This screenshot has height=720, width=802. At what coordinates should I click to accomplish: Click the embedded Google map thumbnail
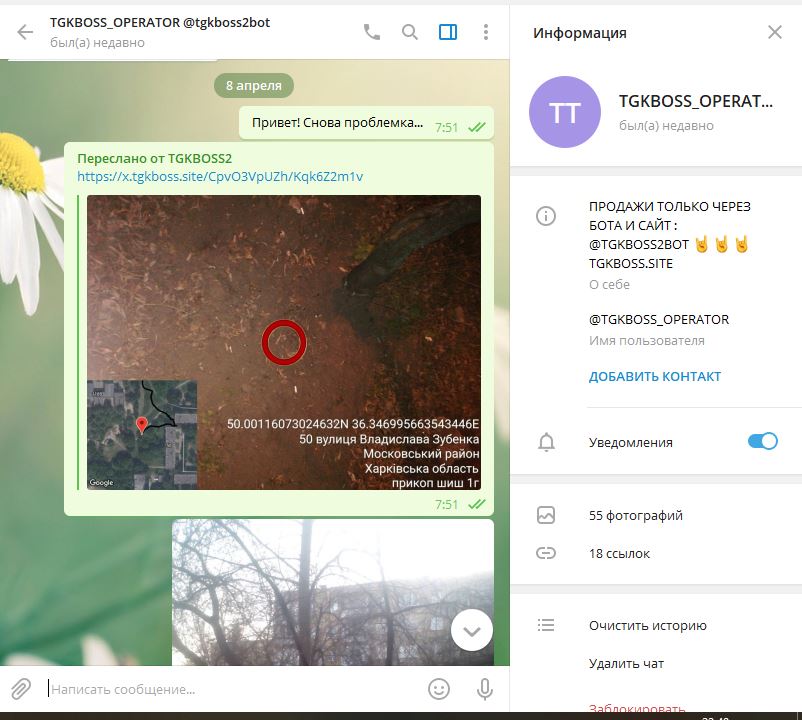coord(142,435)
